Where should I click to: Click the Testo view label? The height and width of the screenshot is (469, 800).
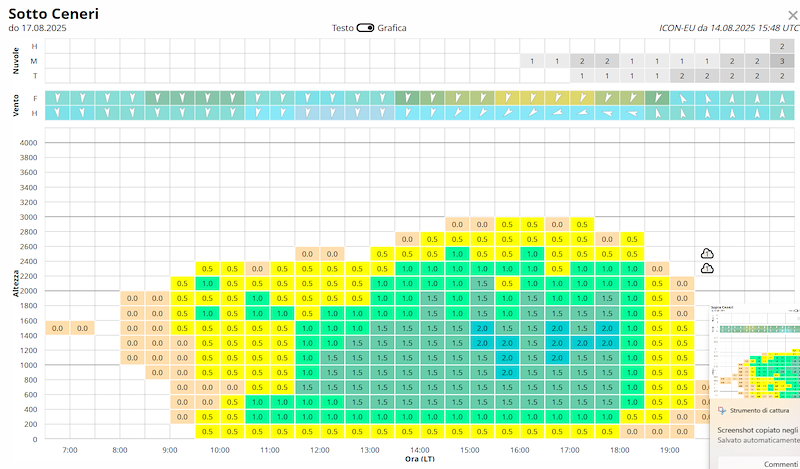tap(343, 28)
